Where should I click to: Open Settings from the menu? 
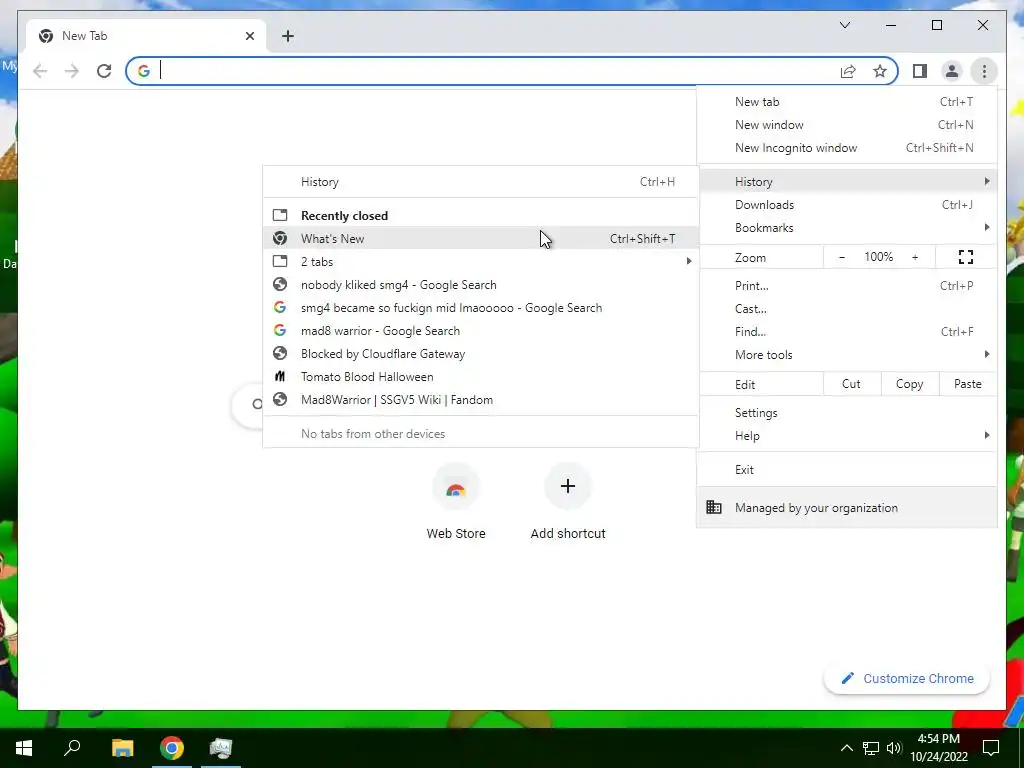pyautogui.click(x=847, y=413)
